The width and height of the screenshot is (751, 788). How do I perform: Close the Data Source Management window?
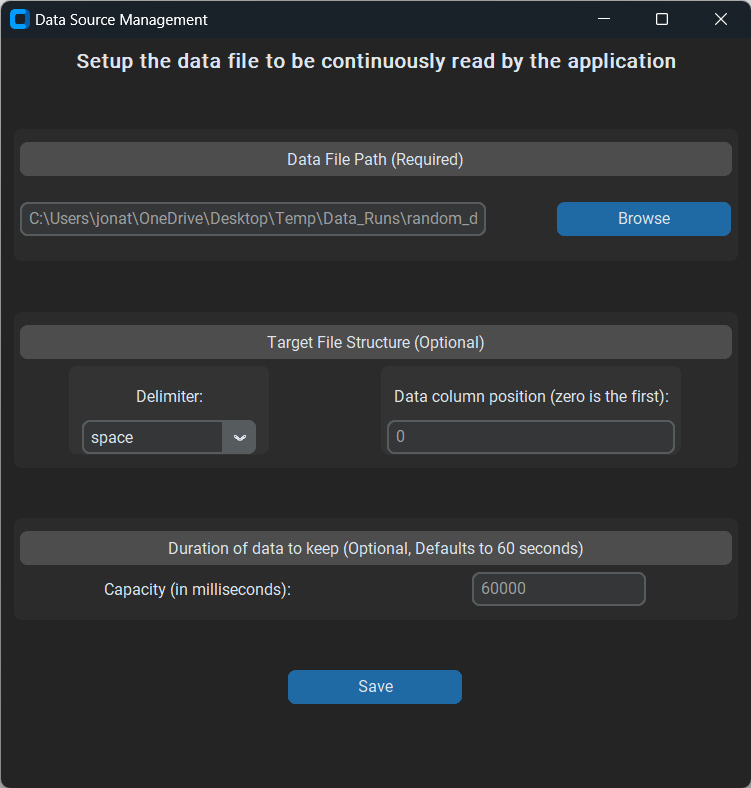(721, 19)
